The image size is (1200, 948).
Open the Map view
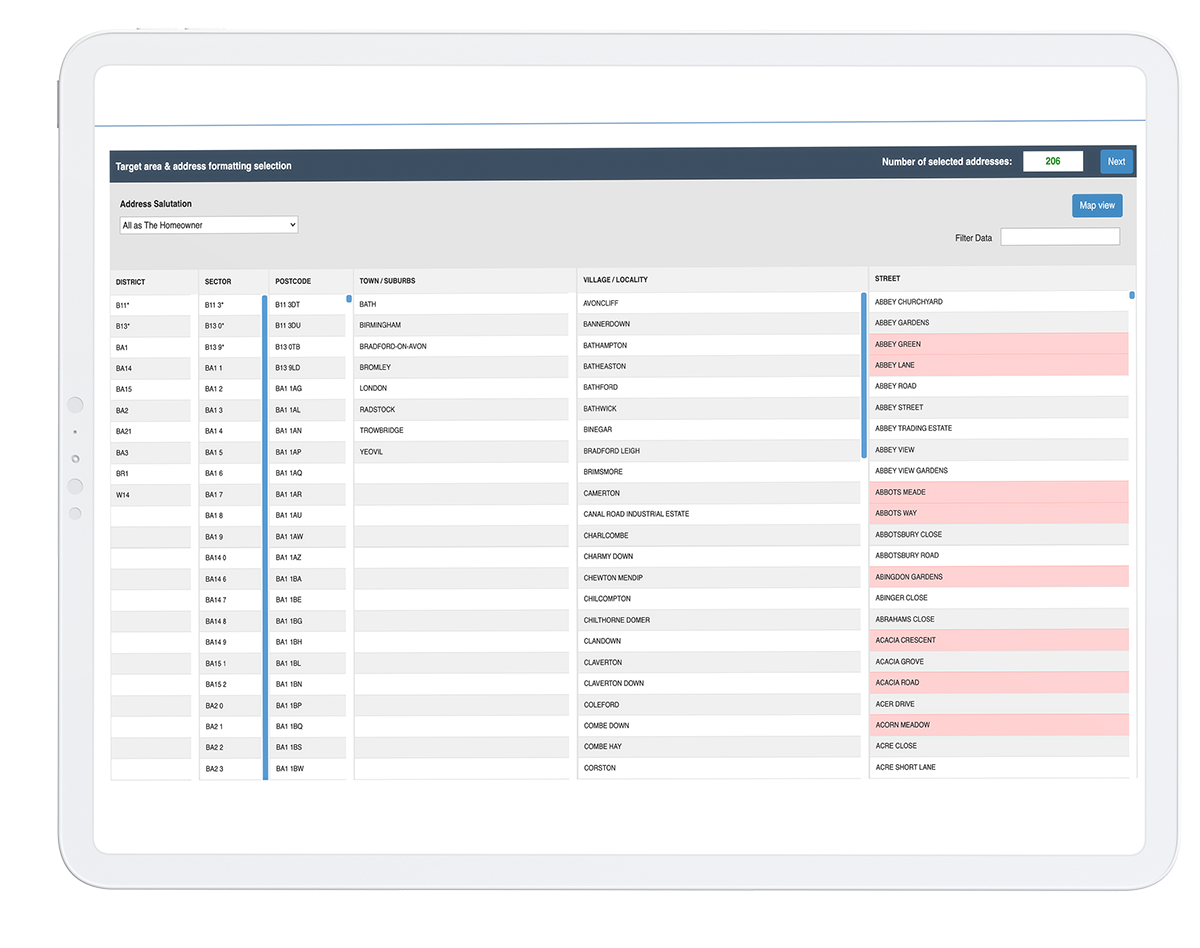pyautogui.click(x=1096, y=206)
